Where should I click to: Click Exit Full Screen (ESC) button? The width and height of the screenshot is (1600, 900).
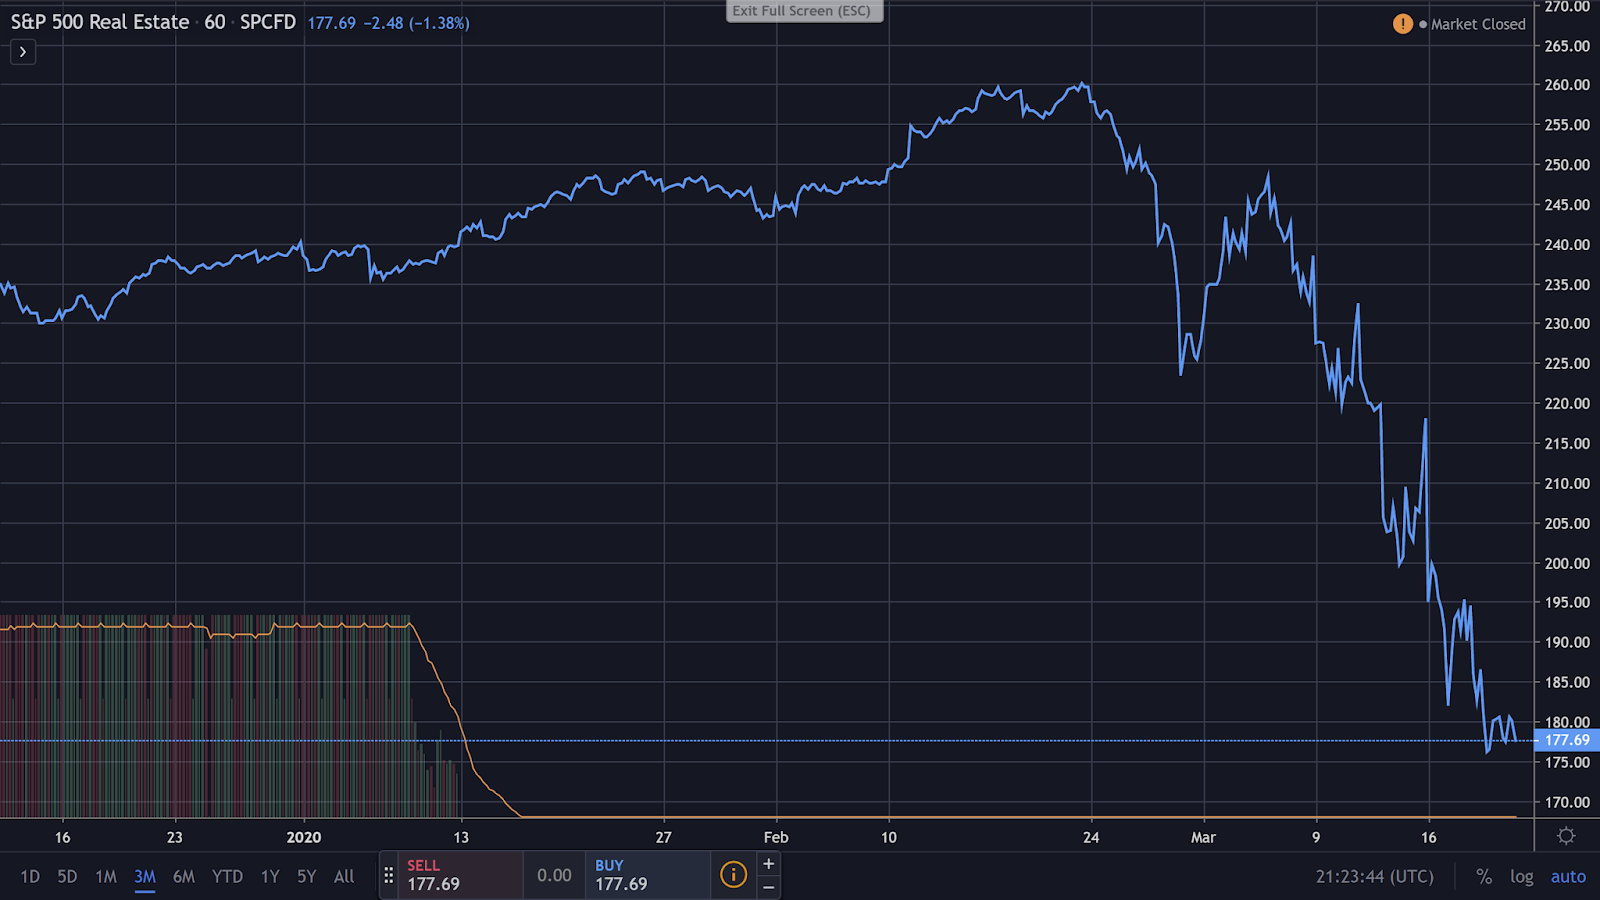(x=804, y=11)
